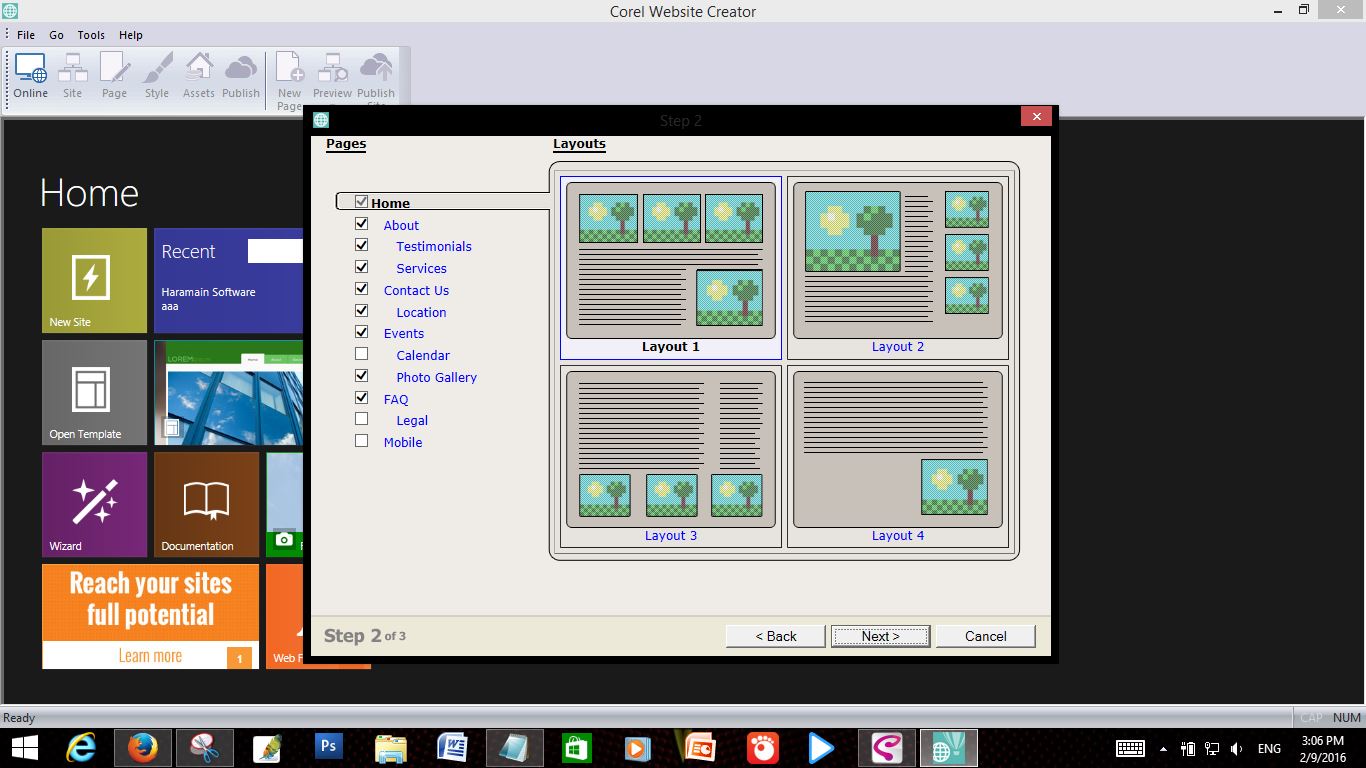
Task: Select the About page name link
Action: point(401,225)
